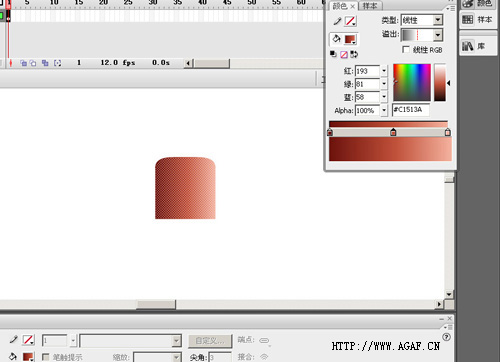This screenshot has width=500, height=362.
Task: Open the modify onion markers icon
Action: pyautogui.click(x=57, y=63)
